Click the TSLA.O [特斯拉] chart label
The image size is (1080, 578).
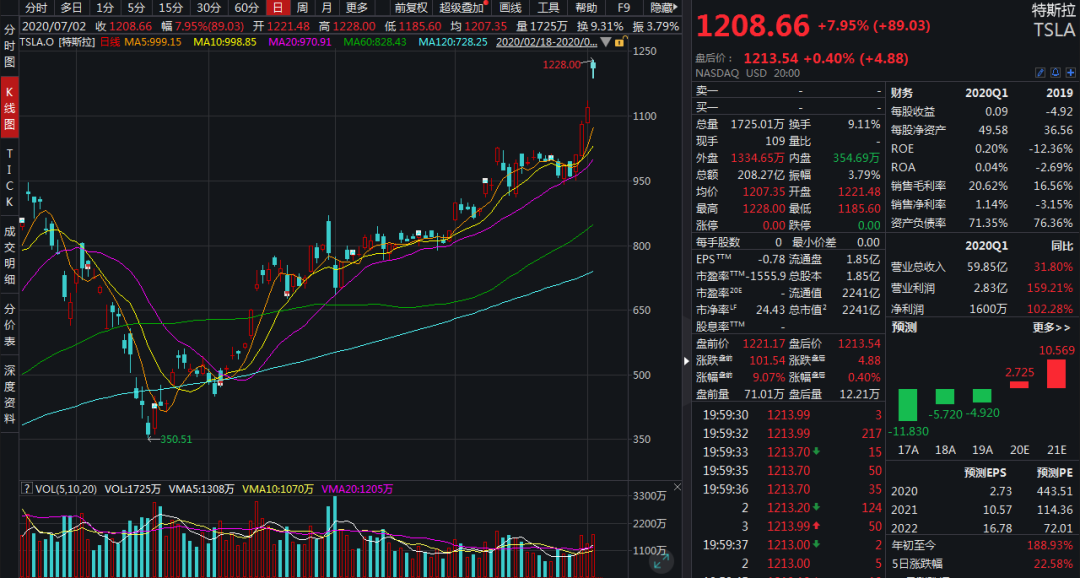click(59, 42)
